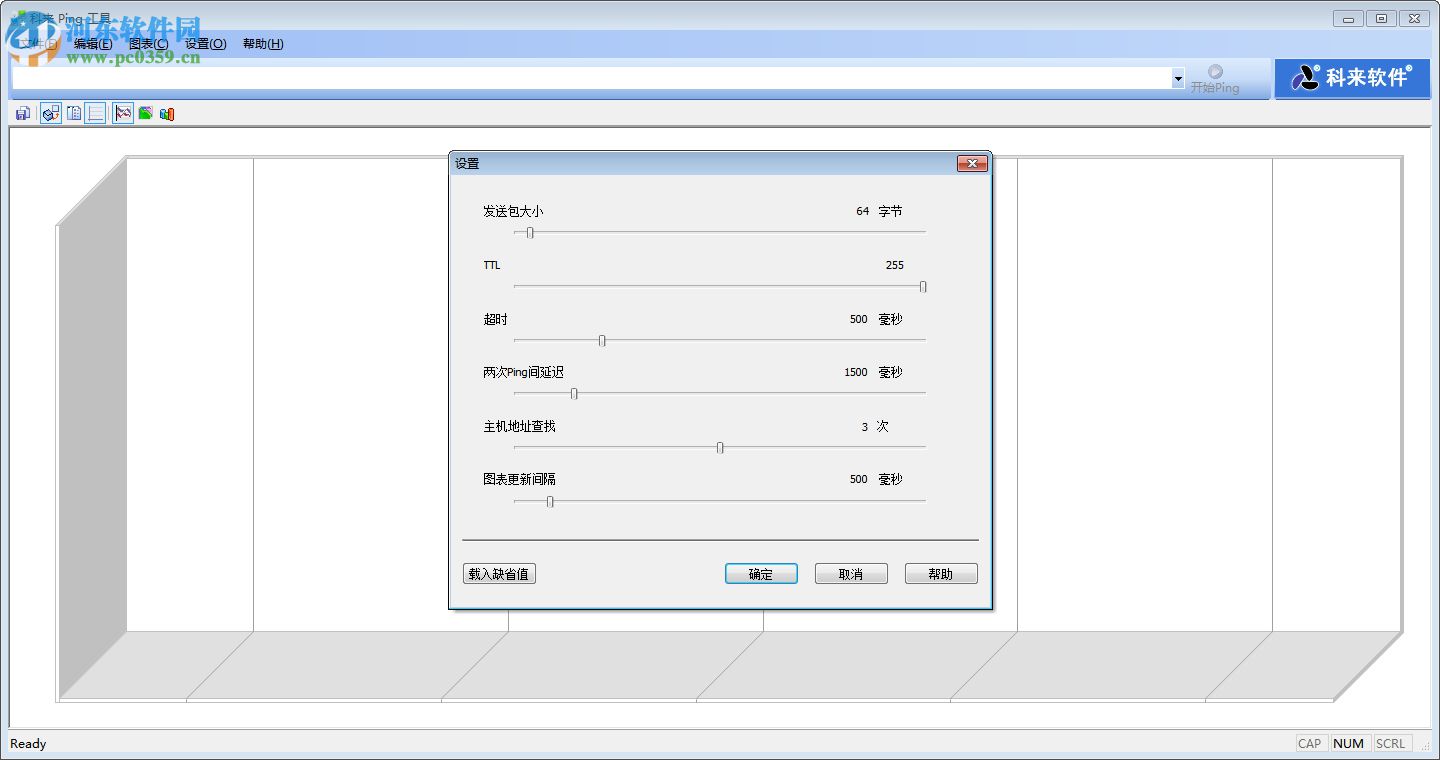Image resolution: width=1440 pixels, height=760 pixels.
Task: Open the 图表(C) menu
Action: 148,44
